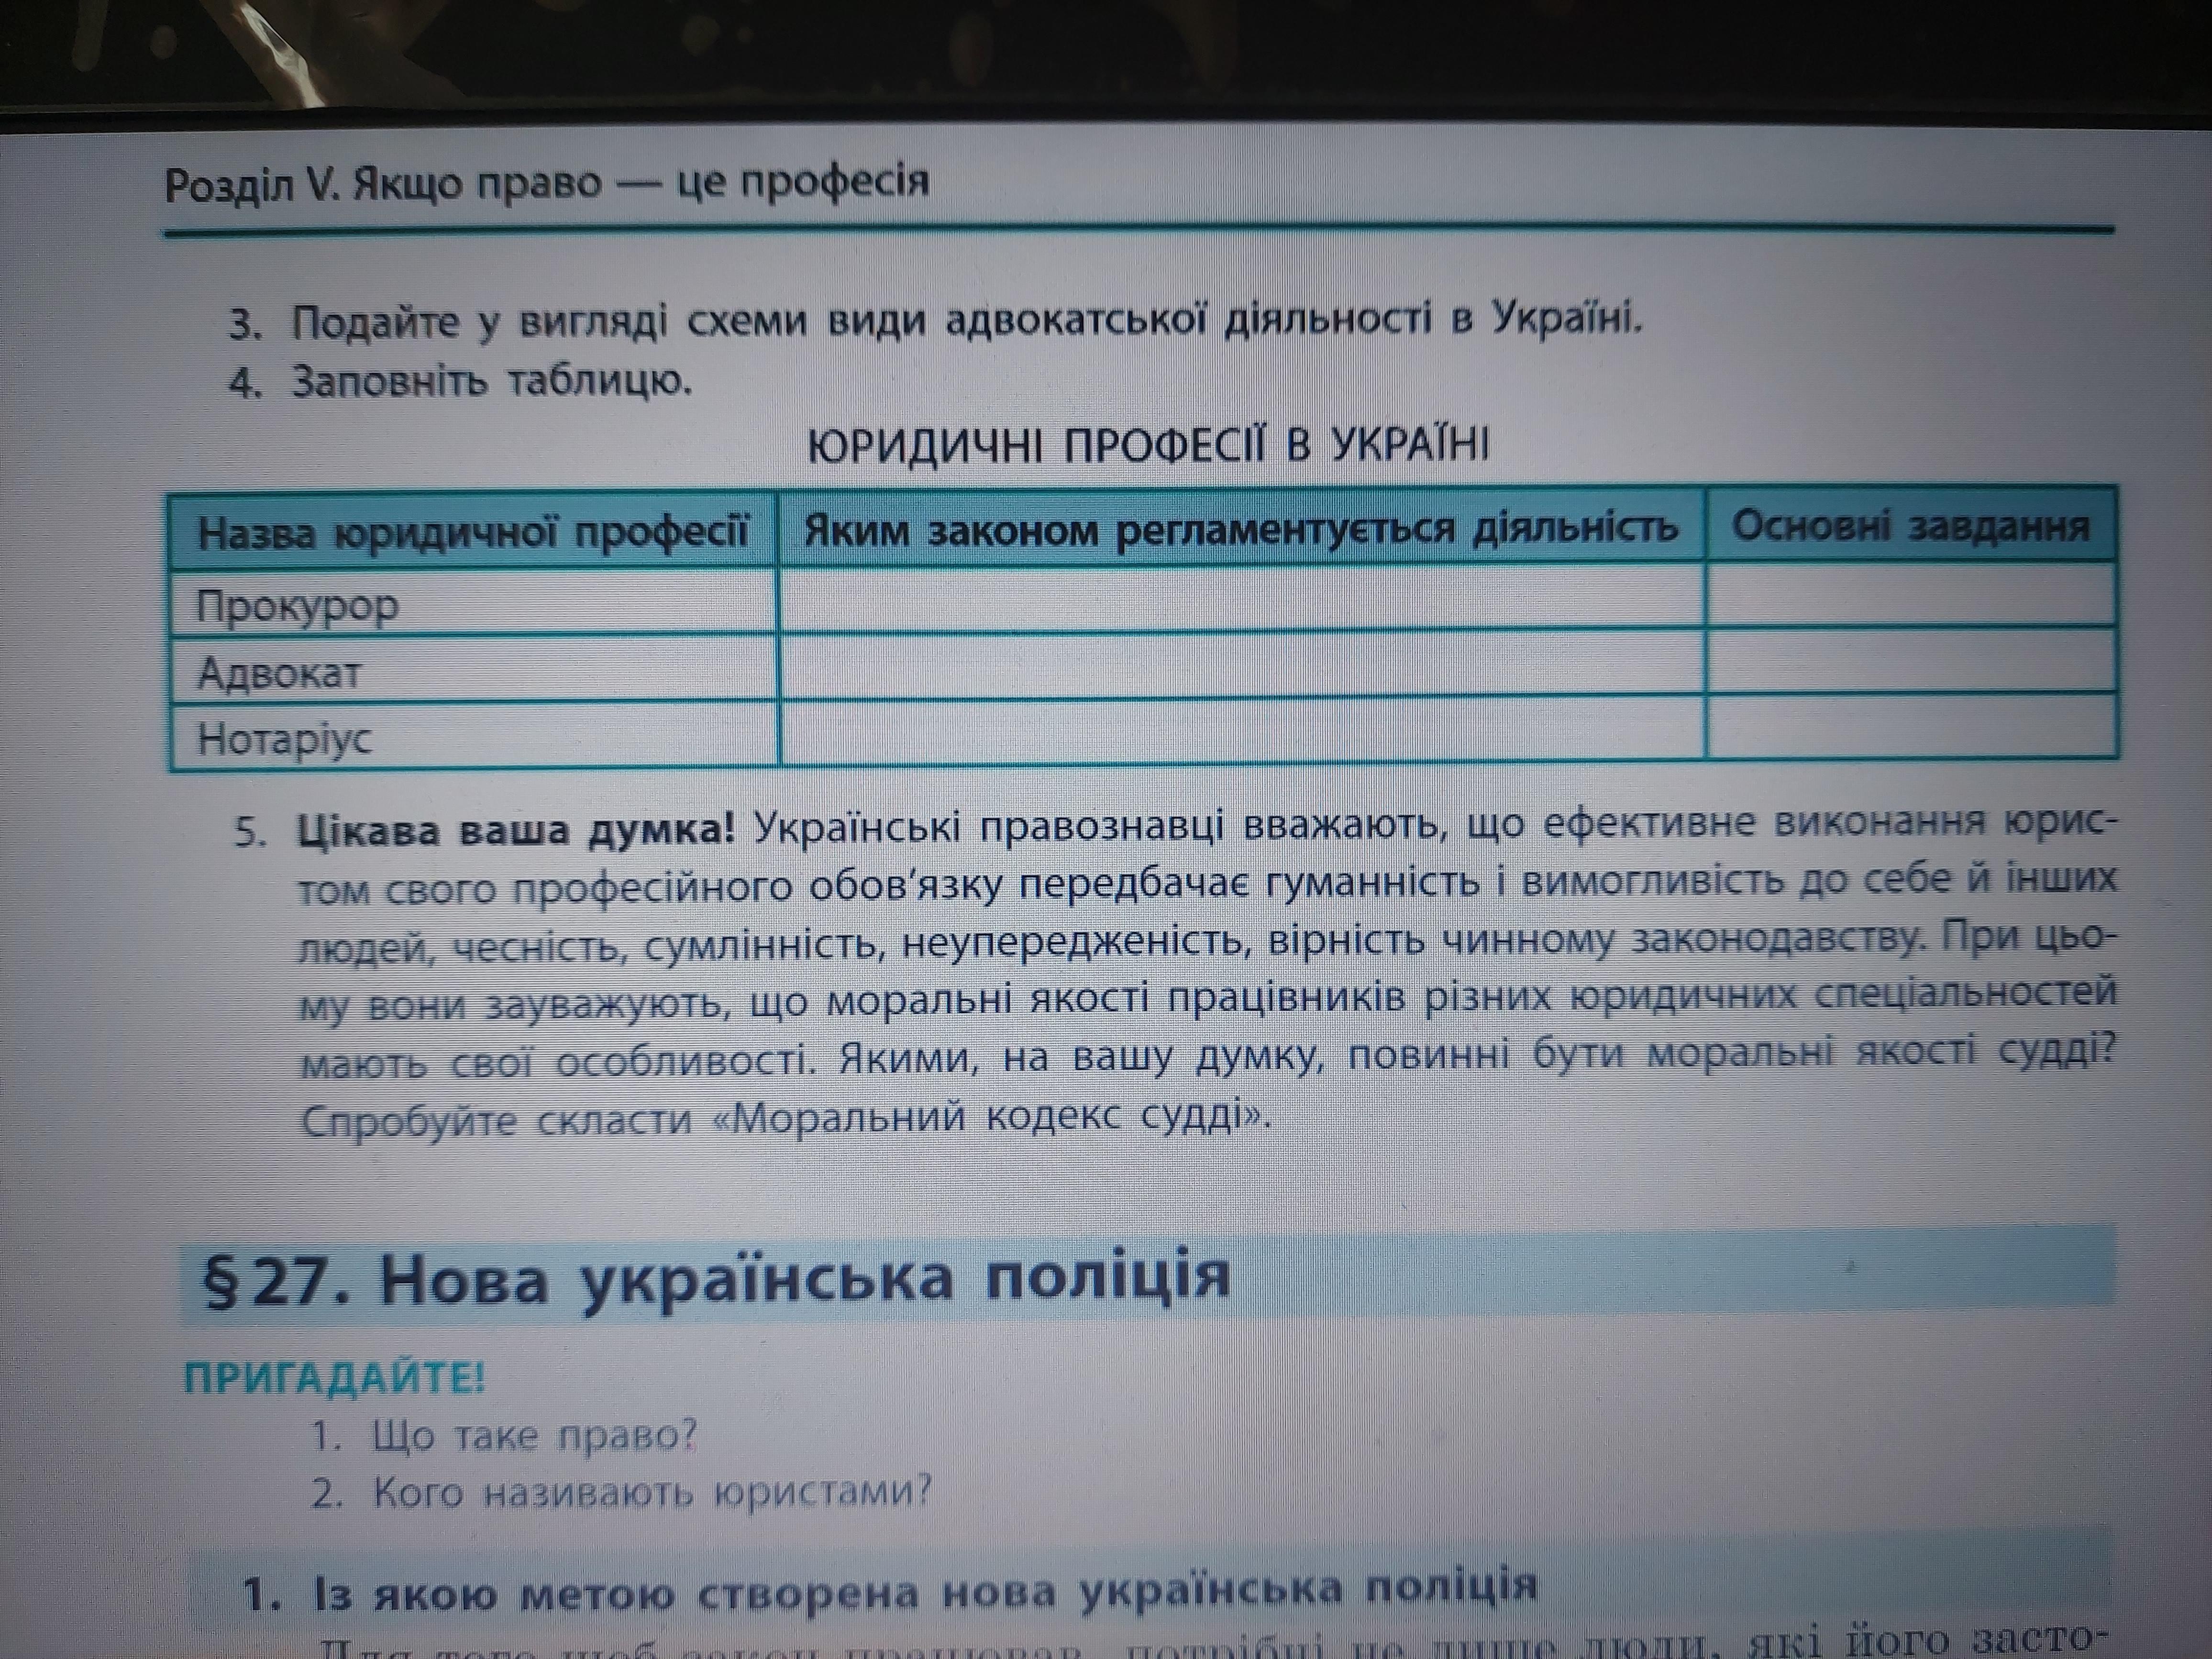
Task: Click empty 'Основні завдання' cell for Прокурор
Action: (1910, 595)
